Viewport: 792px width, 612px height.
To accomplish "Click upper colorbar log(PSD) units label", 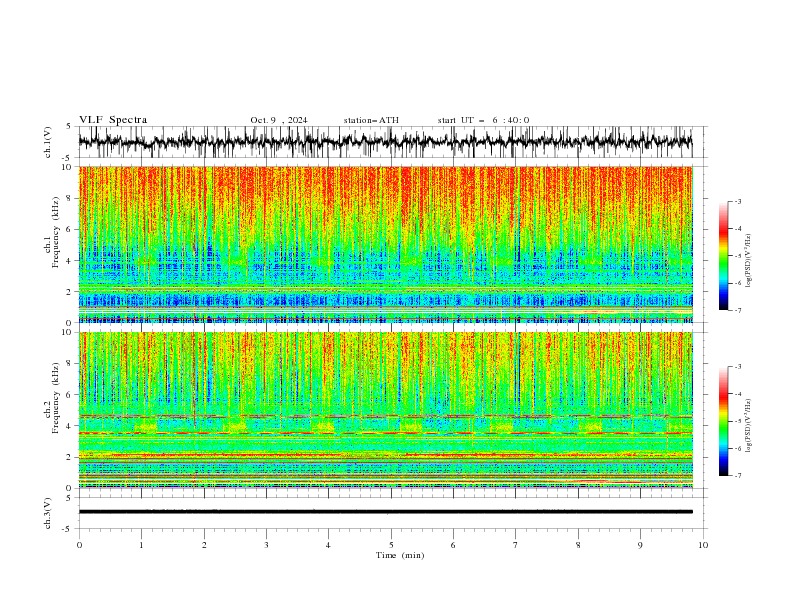I will click(x=749, y=260).
